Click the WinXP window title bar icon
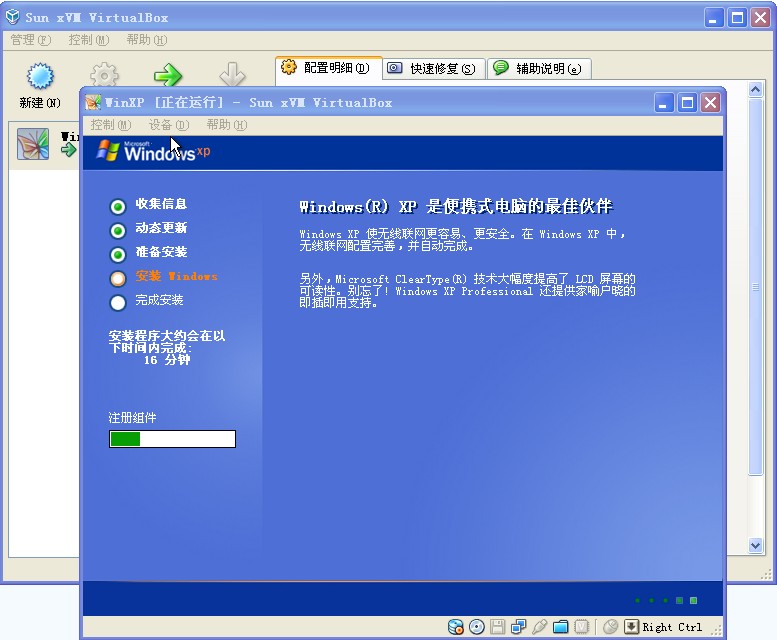777x640 pixels. coord(93,103)
